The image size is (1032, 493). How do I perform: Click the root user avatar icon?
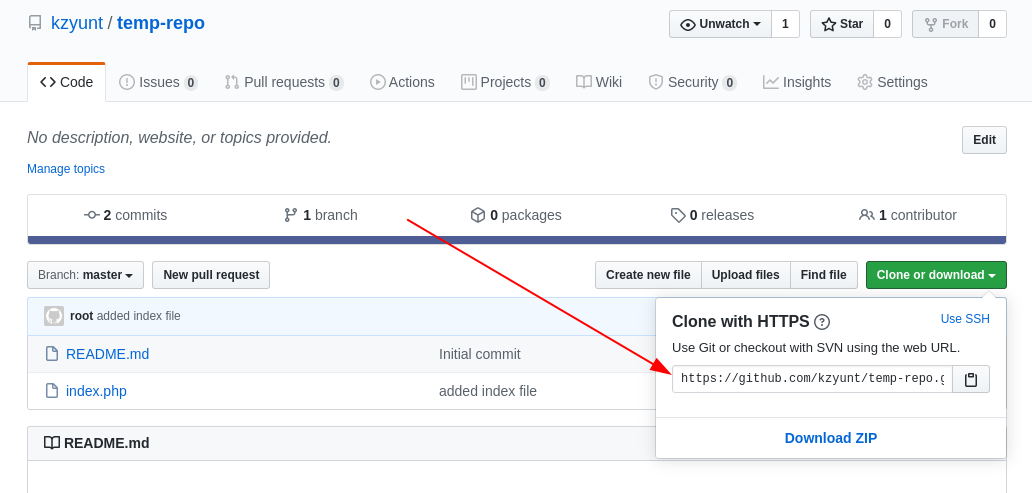(x=54, y=316)
